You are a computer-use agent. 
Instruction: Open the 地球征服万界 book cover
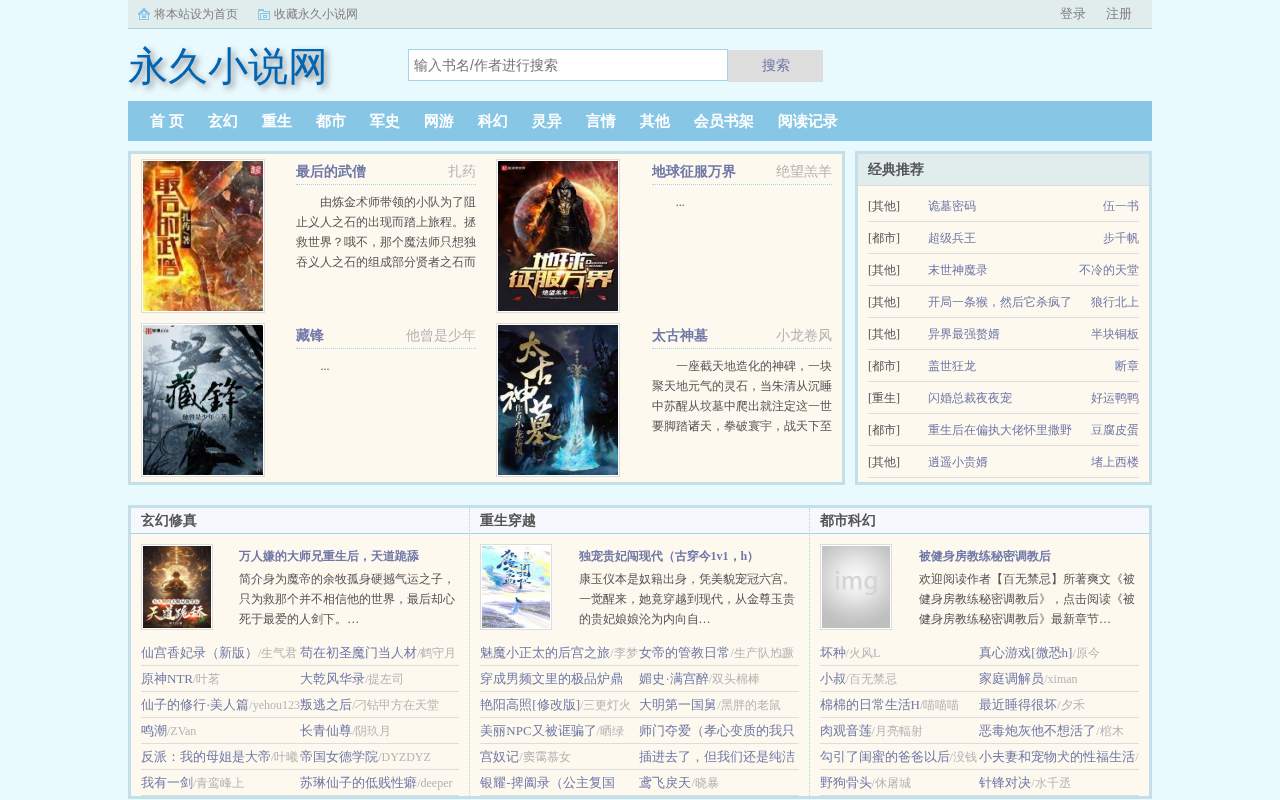coord(558,236)
